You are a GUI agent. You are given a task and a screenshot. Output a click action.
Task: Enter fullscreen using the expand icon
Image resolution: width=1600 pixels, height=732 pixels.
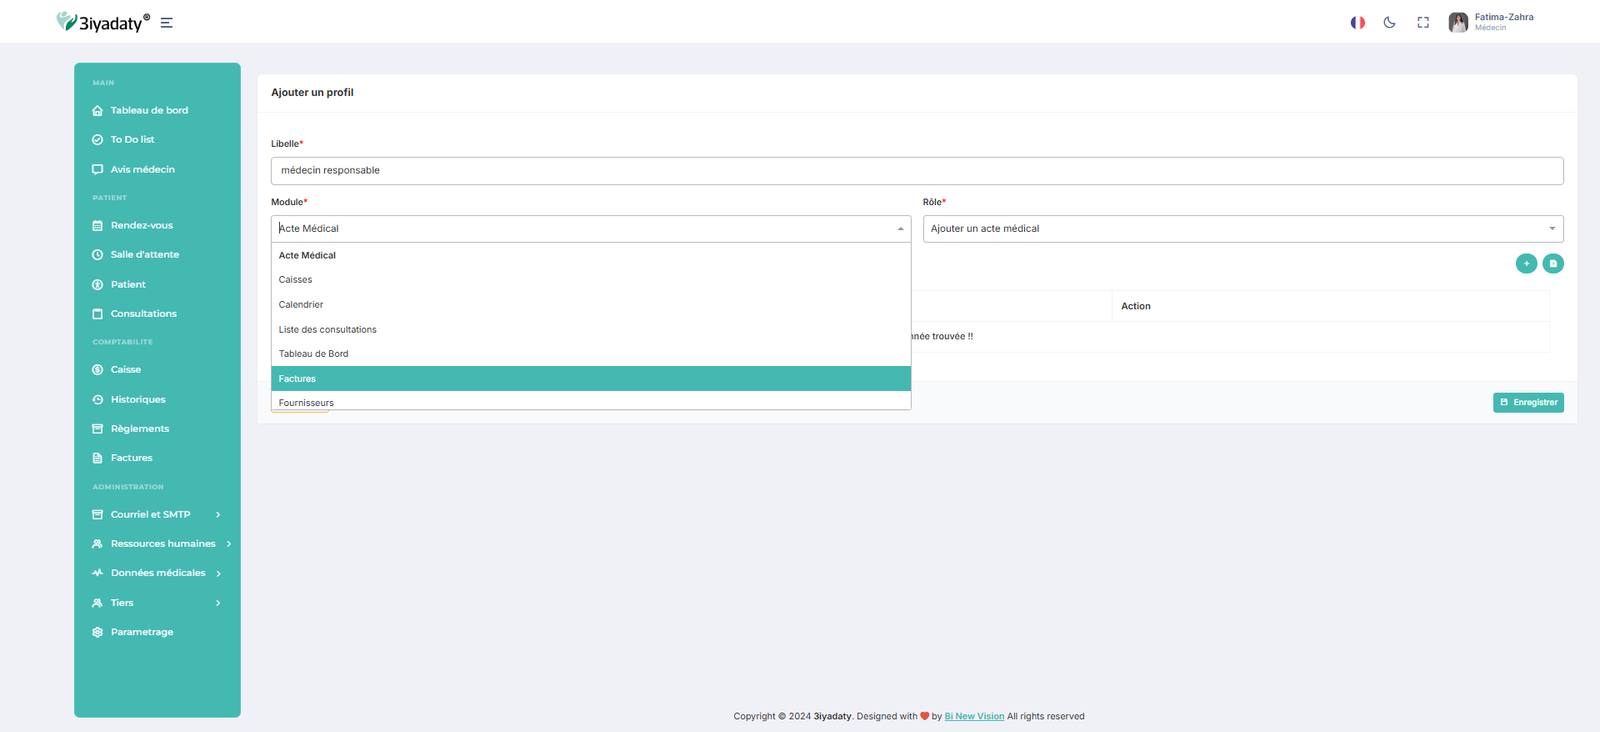tap(1423, 22)
